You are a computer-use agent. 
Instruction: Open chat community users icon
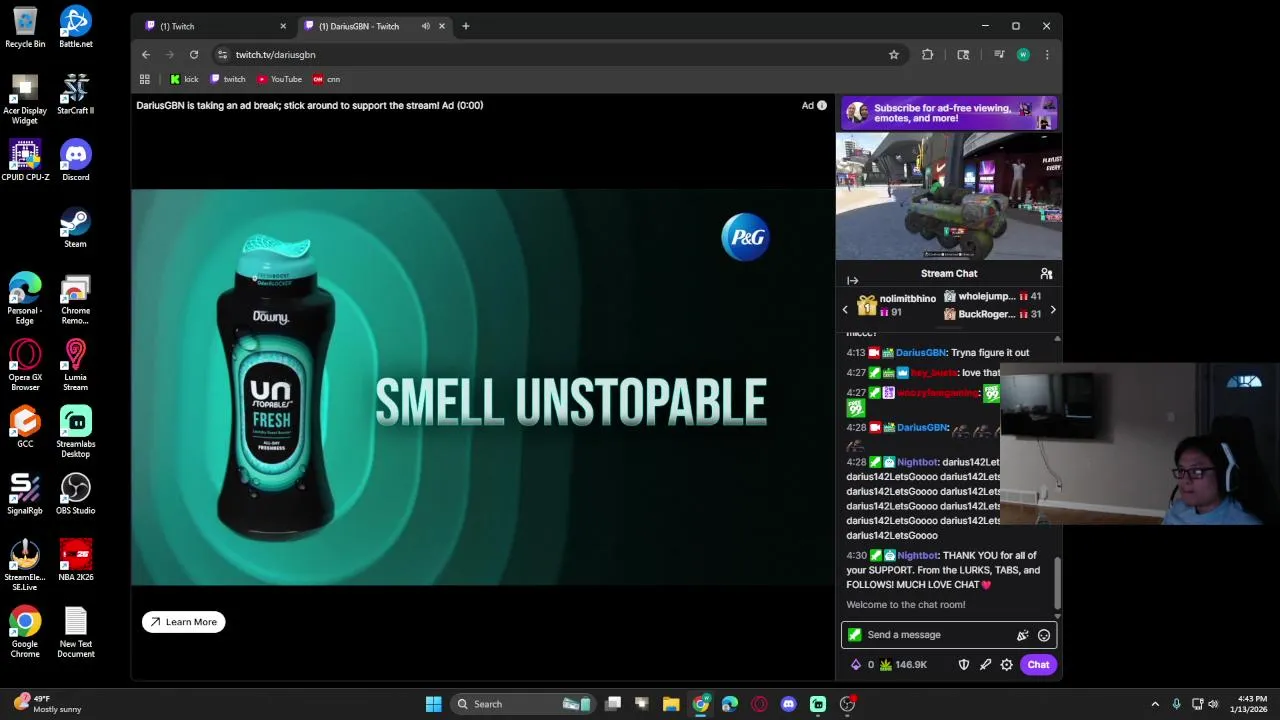[x=1046, y=273]
